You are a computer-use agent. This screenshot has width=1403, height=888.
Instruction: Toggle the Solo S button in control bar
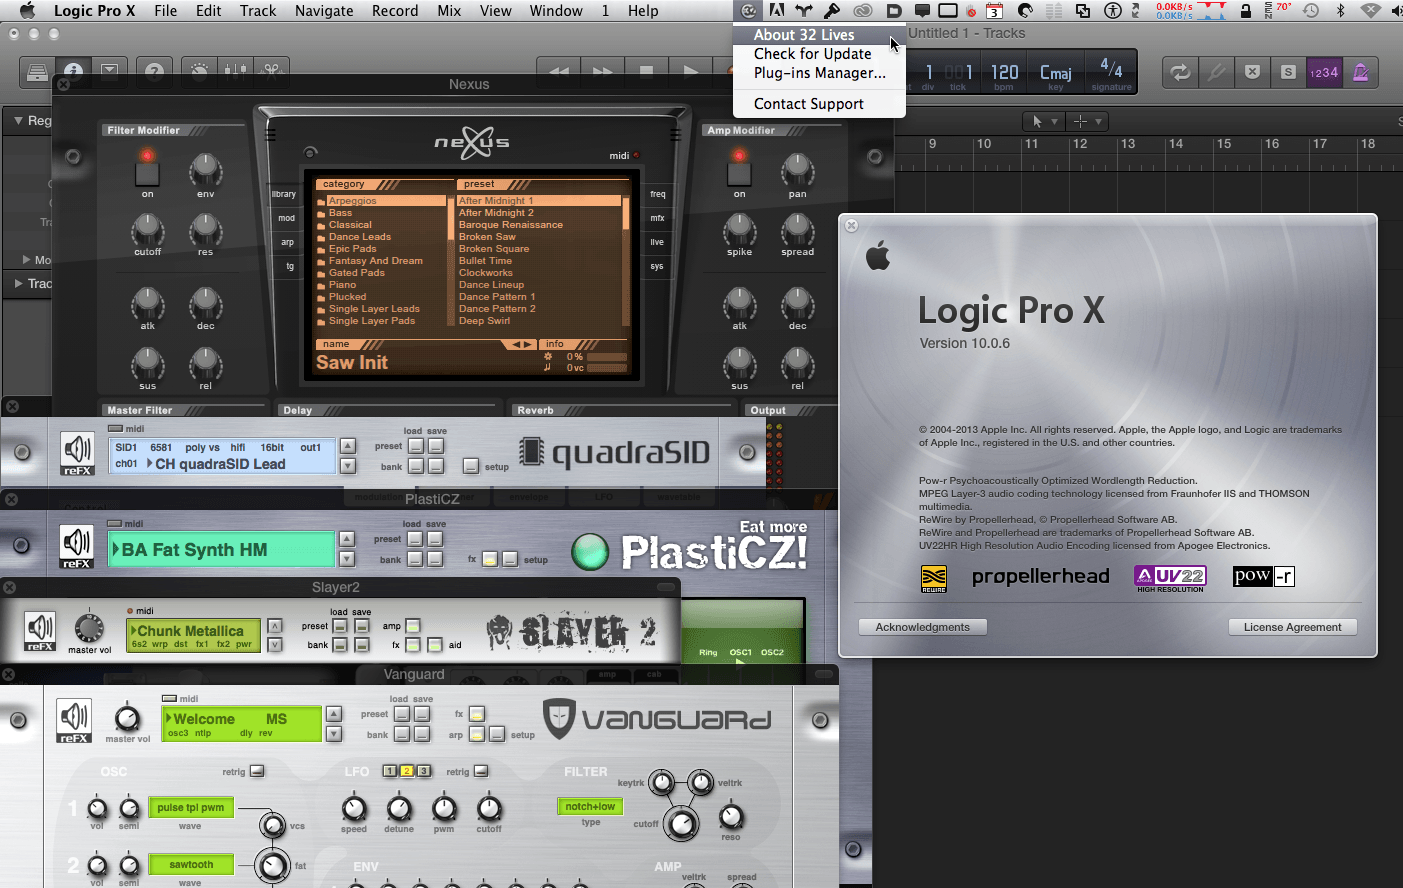click(1288, 72)
